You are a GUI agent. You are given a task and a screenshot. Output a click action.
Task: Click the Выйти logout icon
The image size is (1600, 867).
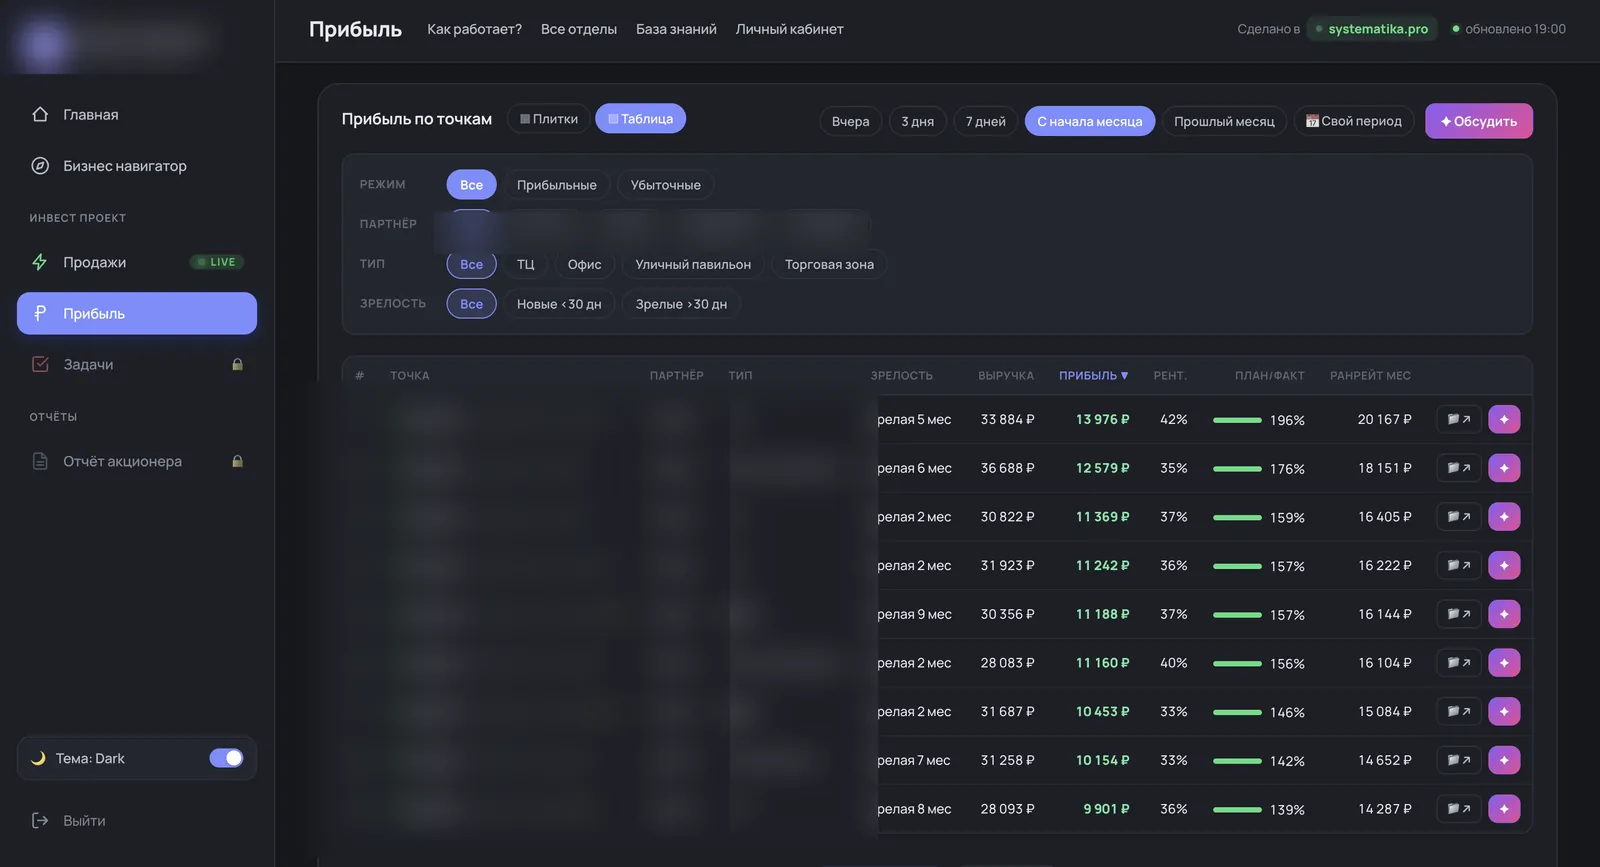pos(40,820)
